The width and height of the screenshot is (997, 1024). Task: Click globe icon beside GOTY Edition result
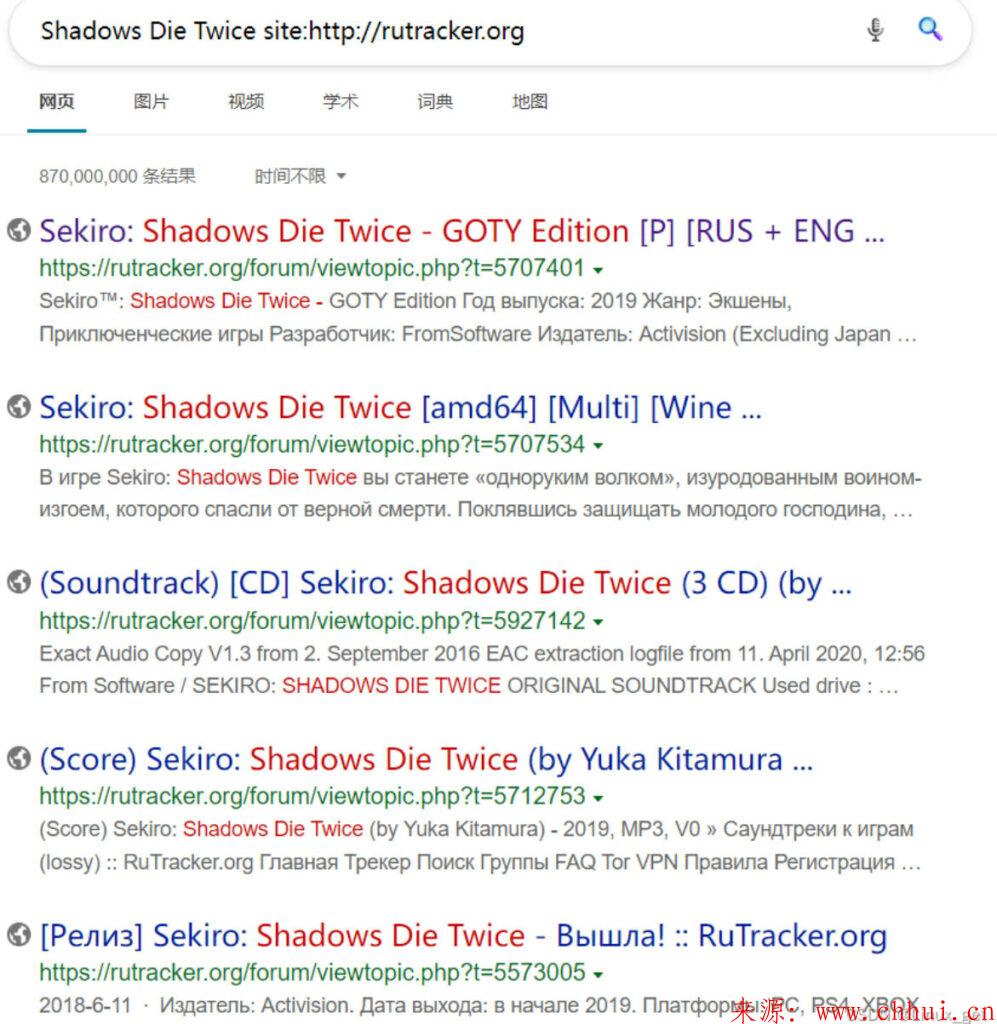tap(19, 230)
